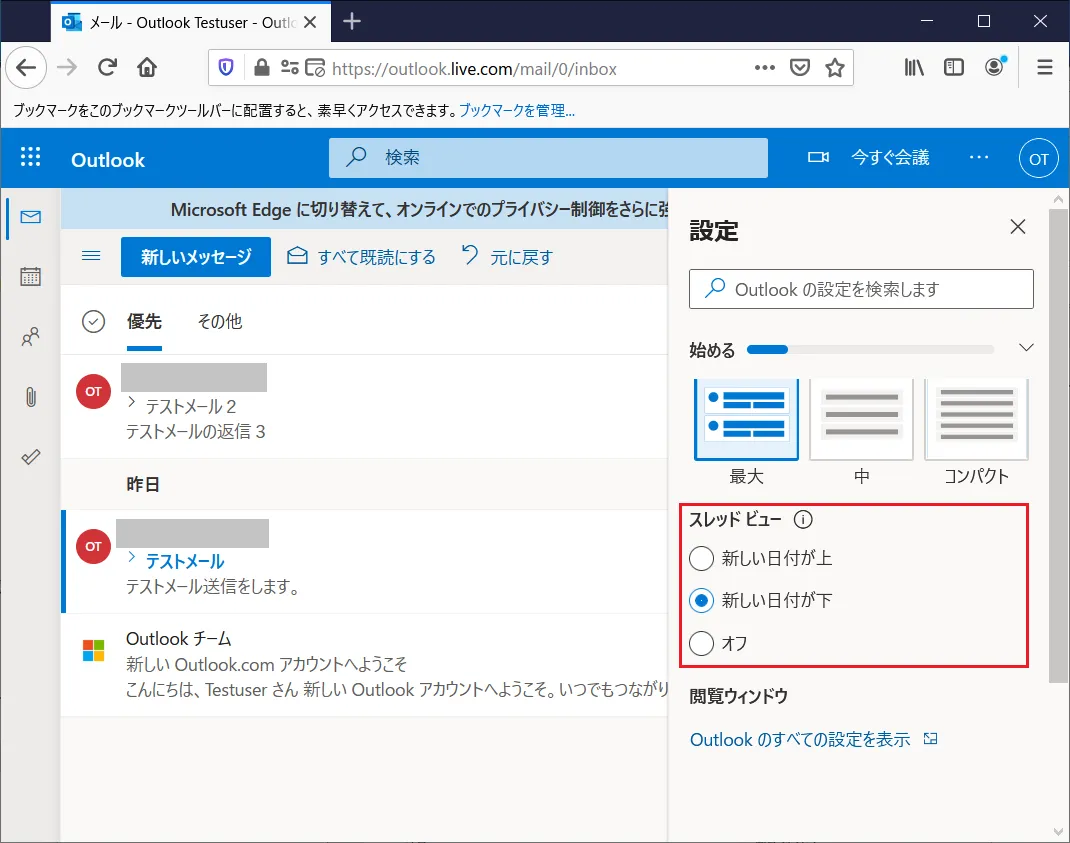Focus the Outlook 検索 search box
The height and width of the screenshot is (843, 1070).
548,158
